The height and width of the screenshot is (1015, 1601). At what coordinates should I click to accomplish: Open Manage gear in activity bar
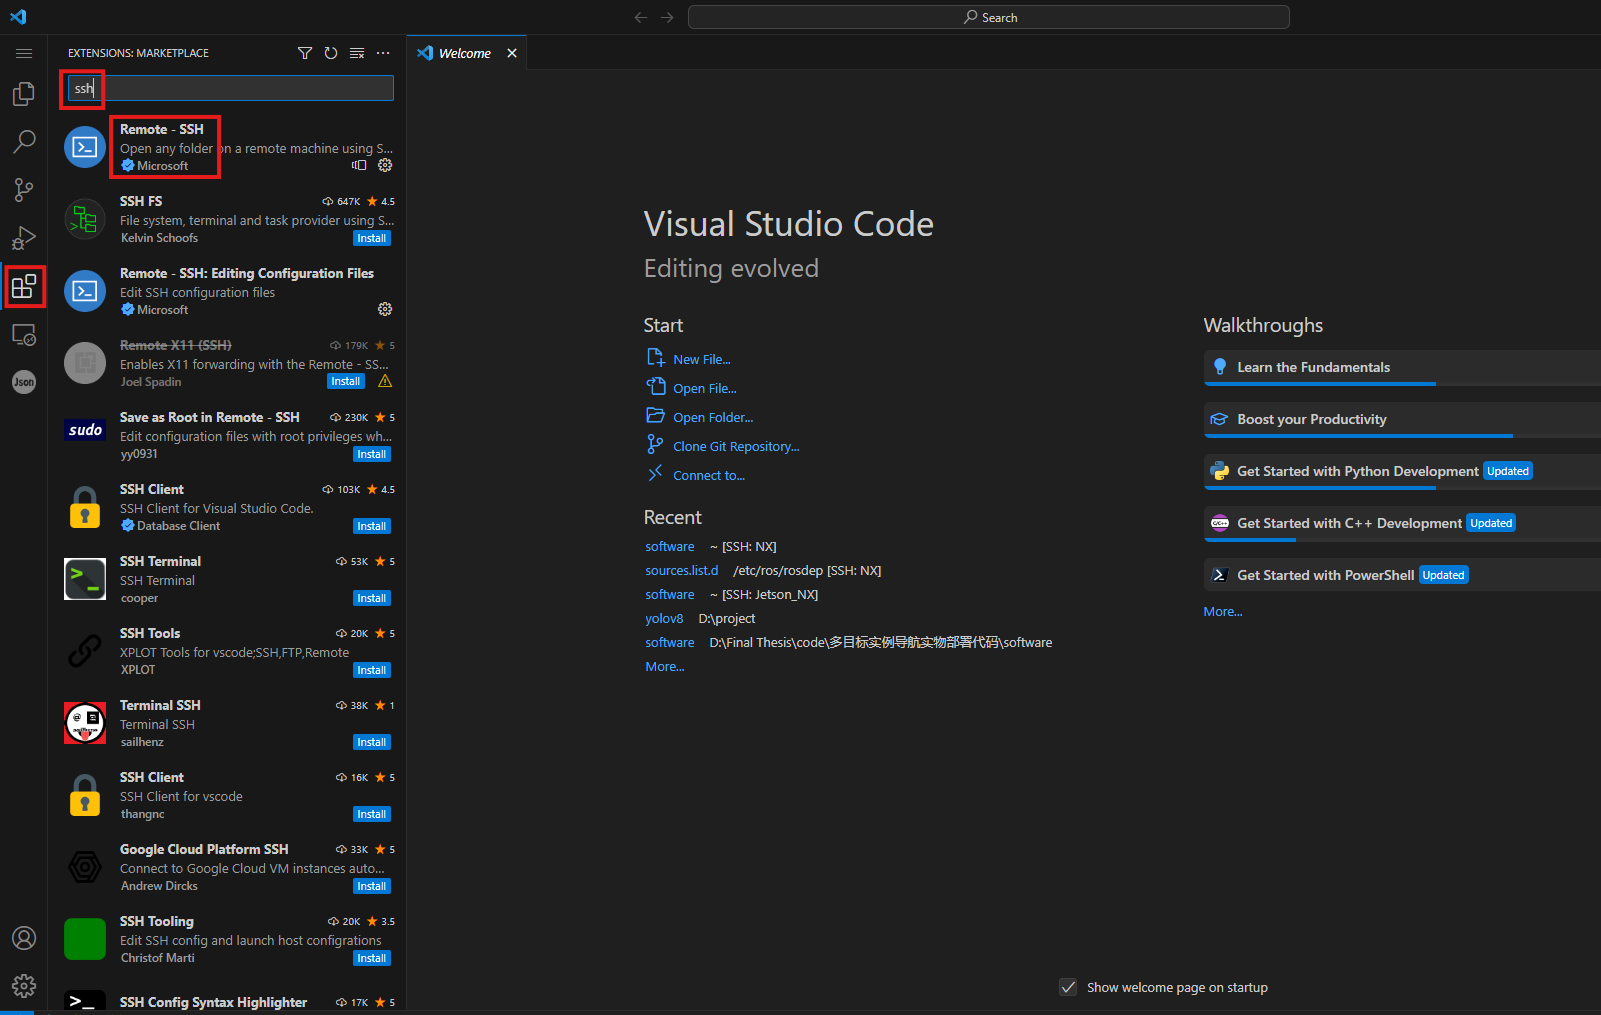coord(24,986)
